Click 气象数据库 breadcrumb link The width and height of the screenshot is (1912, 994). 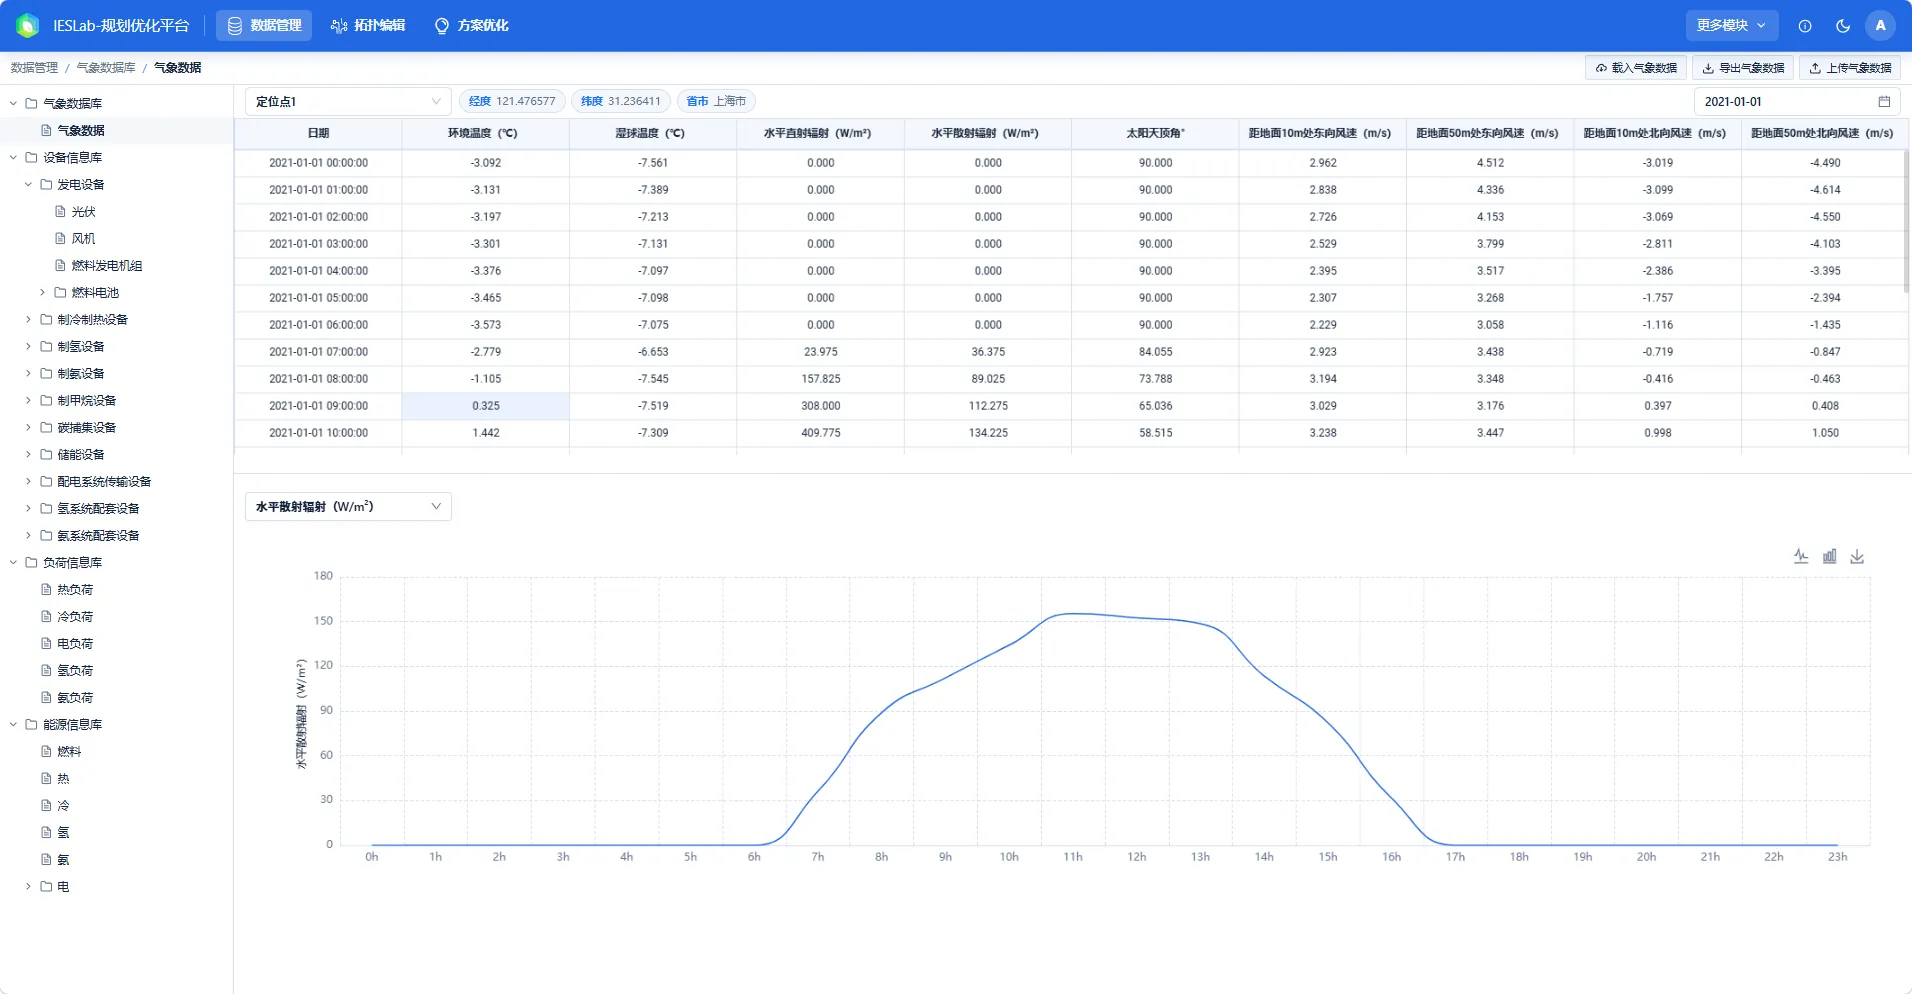pyautogui.click(x=106, y=68)
